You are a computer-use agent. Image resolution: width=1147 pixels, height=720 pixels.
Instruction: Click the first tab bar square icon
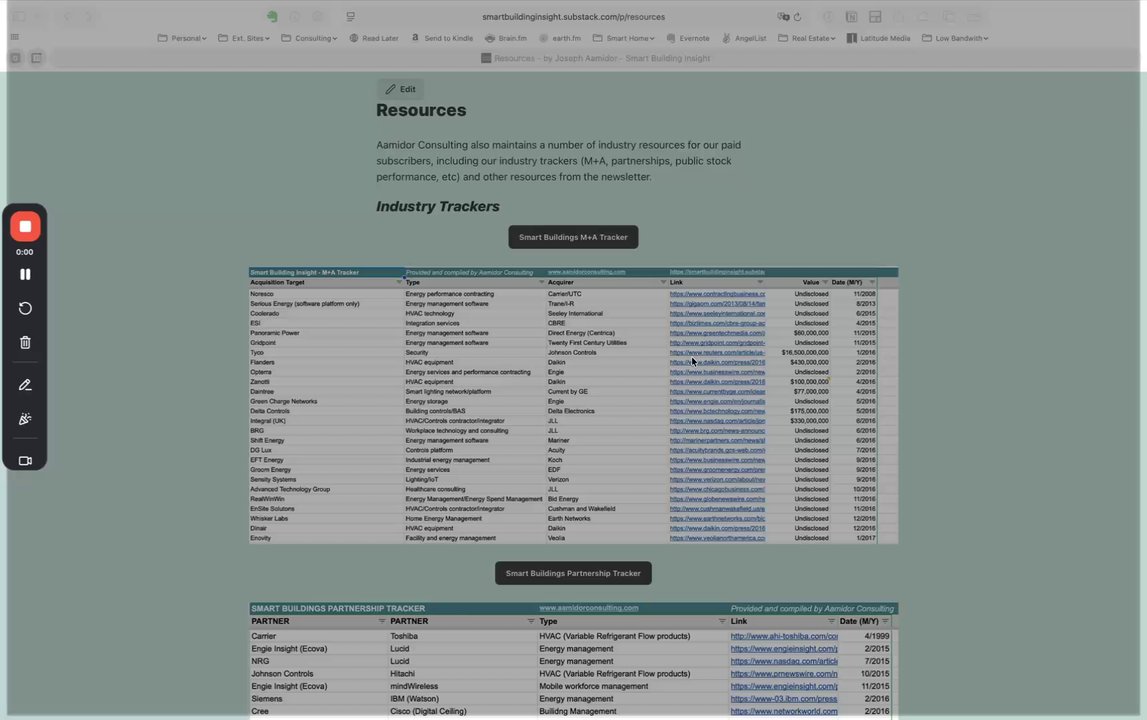point(15,58)
